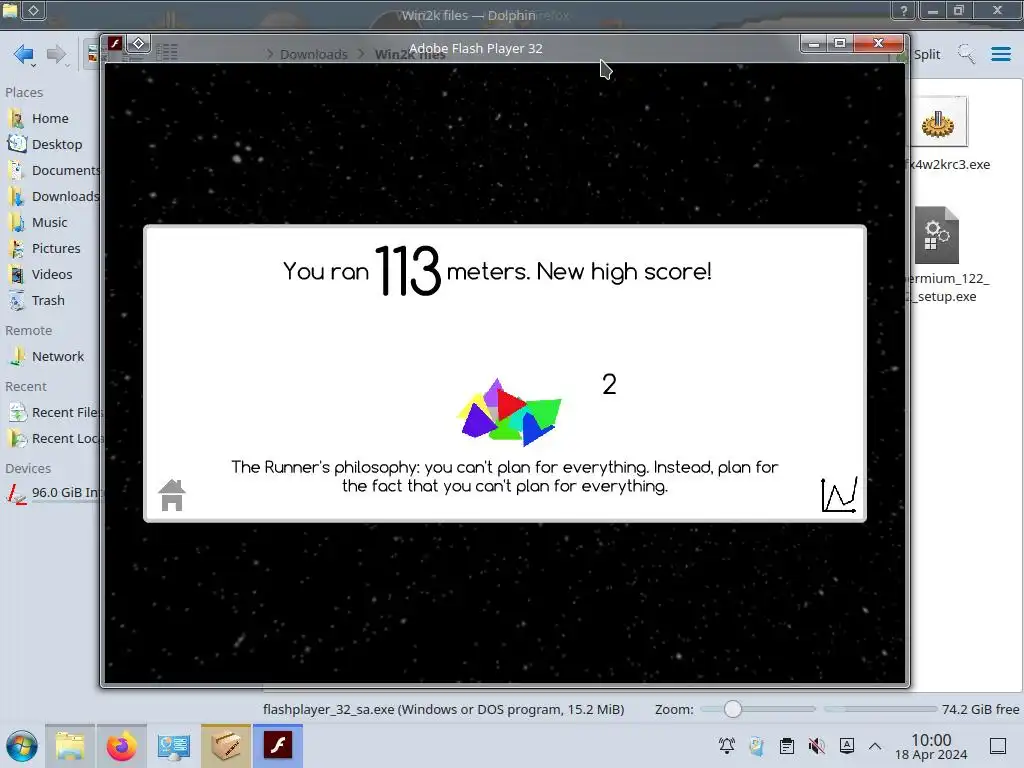1024x768 pixels.
Task: Open Dolphin's hamburger menu
Action: tap(1000, 54)
